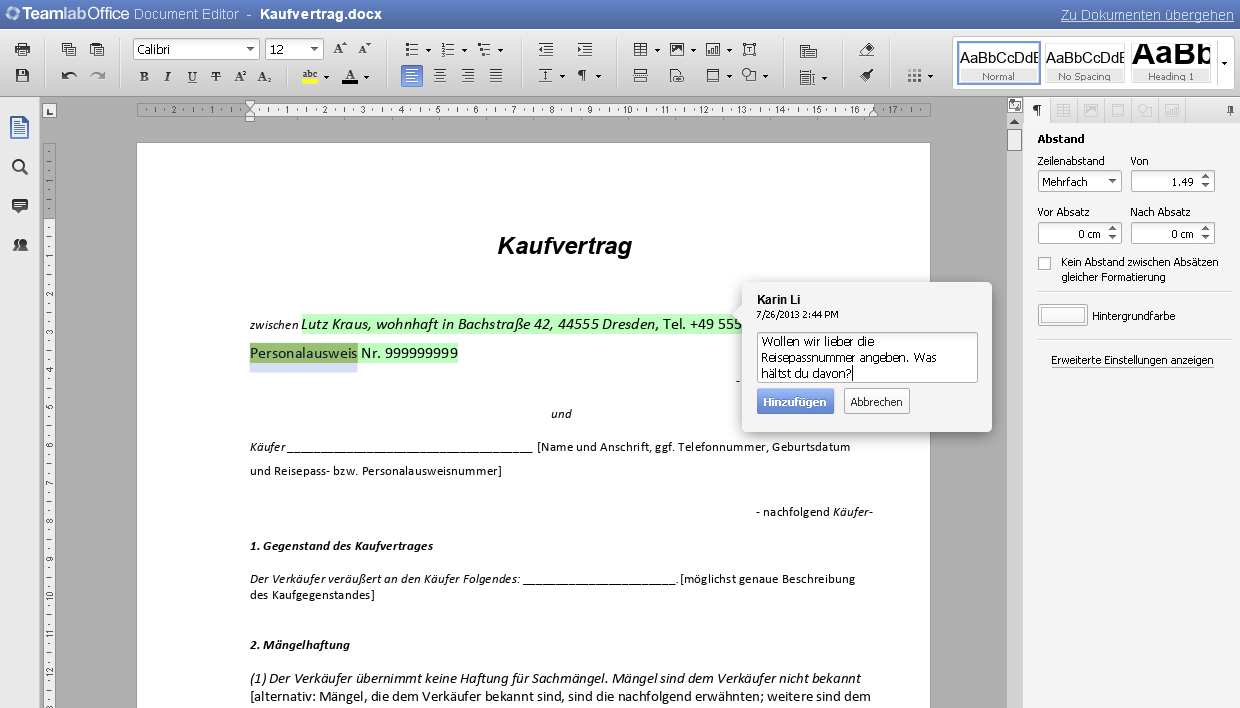Click the Insert text box icon
Viewport: 1240px width, 708px height.
pos(750,49)
